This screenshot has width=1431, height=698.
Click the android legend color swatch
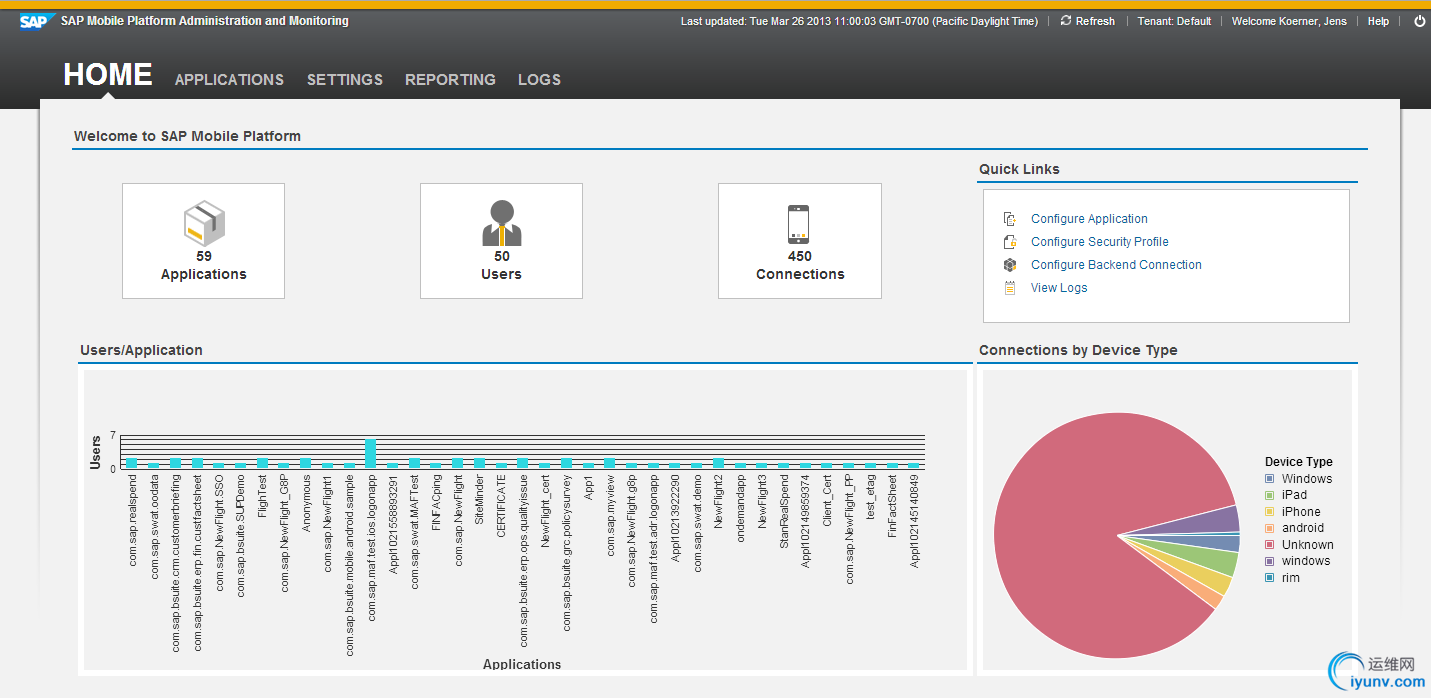tap(1270, 528)
